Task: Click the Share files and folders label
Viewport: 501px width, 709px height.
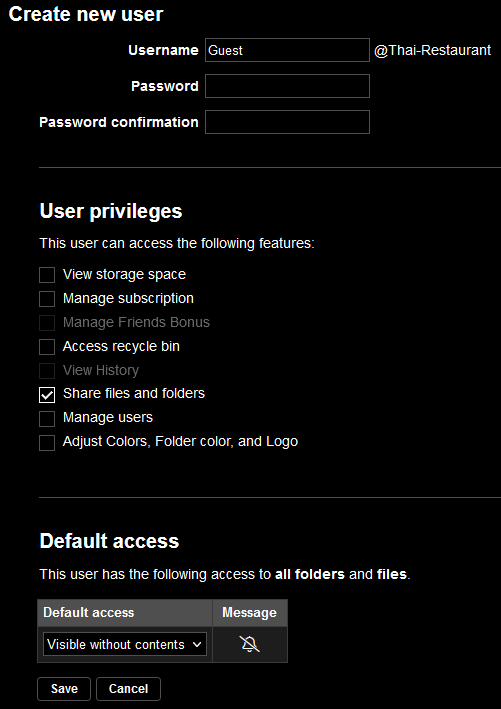Action: [x=134, y=393]
